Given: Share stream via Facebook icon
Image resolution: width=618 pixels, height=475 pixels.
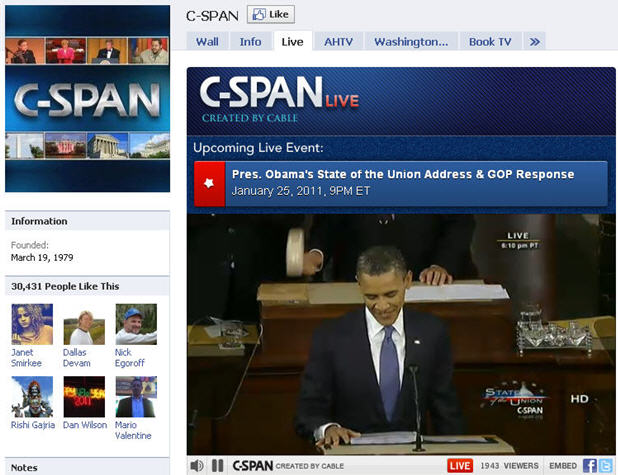Looking at the screenshot, I should [590, 465].
